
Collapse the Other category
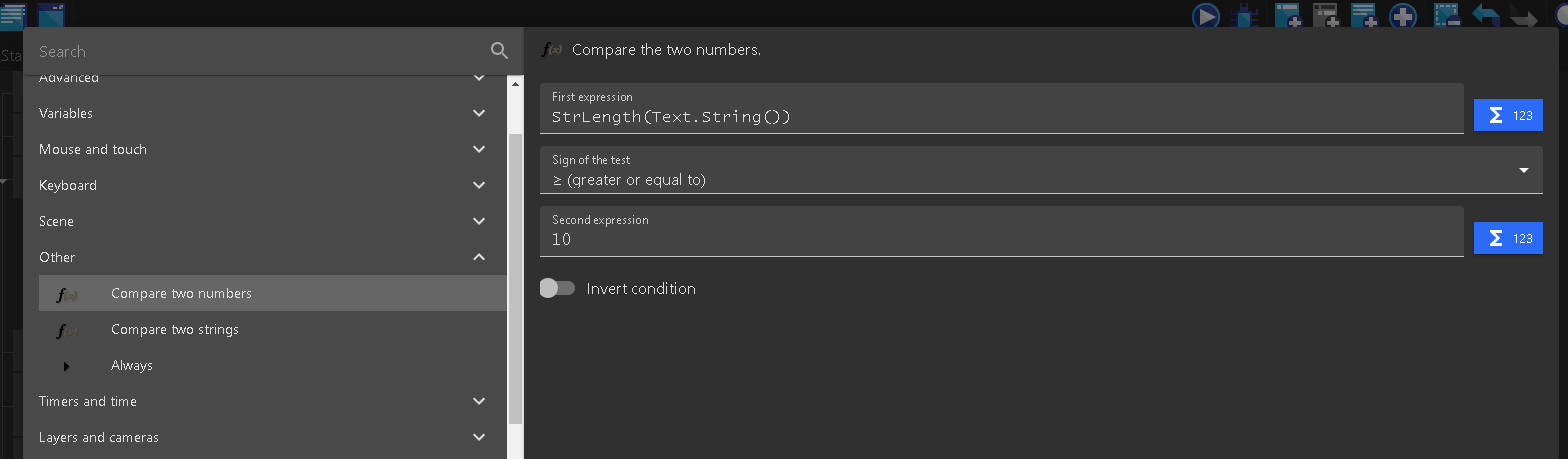(x=265, y=257)
